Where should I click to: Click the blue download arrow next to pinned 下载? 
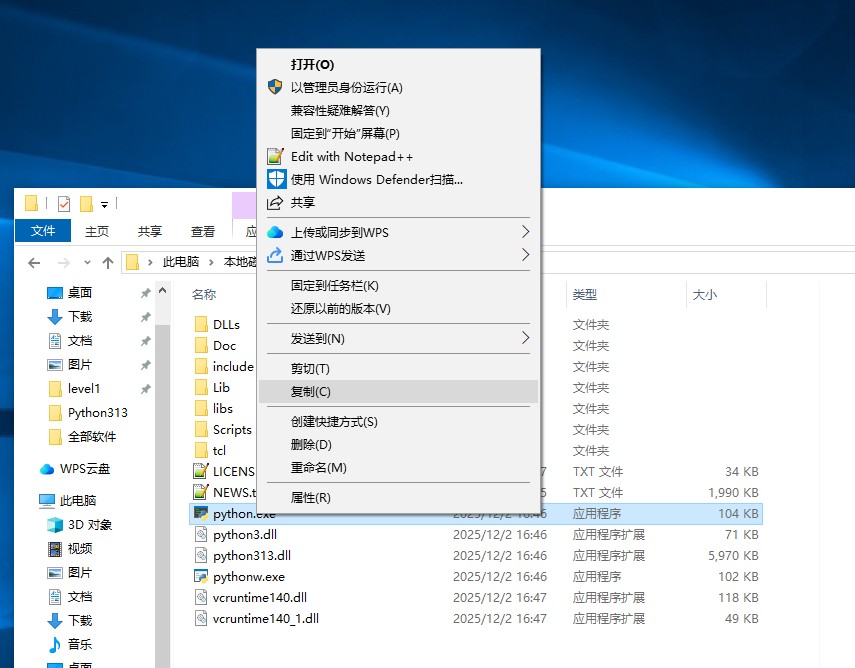(55, 317)
